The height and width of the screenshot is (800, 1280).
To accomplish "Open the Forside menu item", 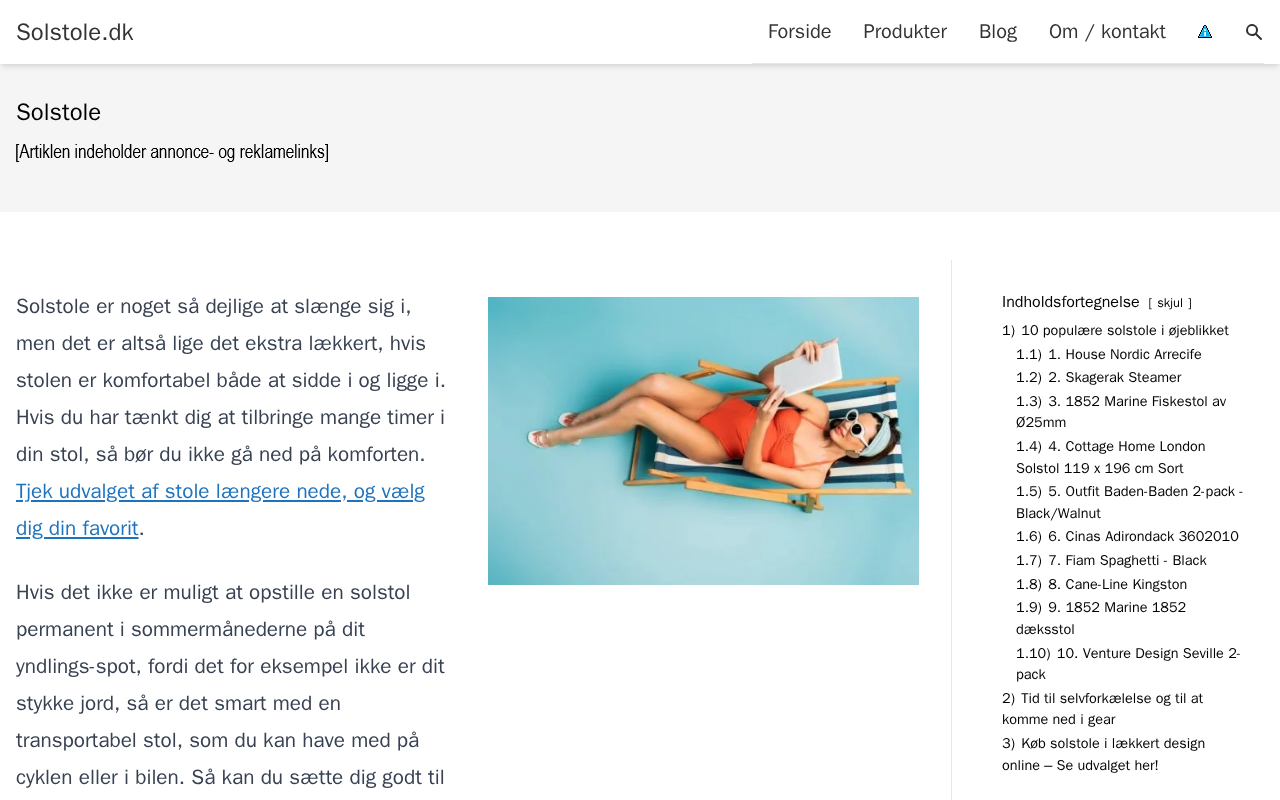I will click(x=799, y=32).
